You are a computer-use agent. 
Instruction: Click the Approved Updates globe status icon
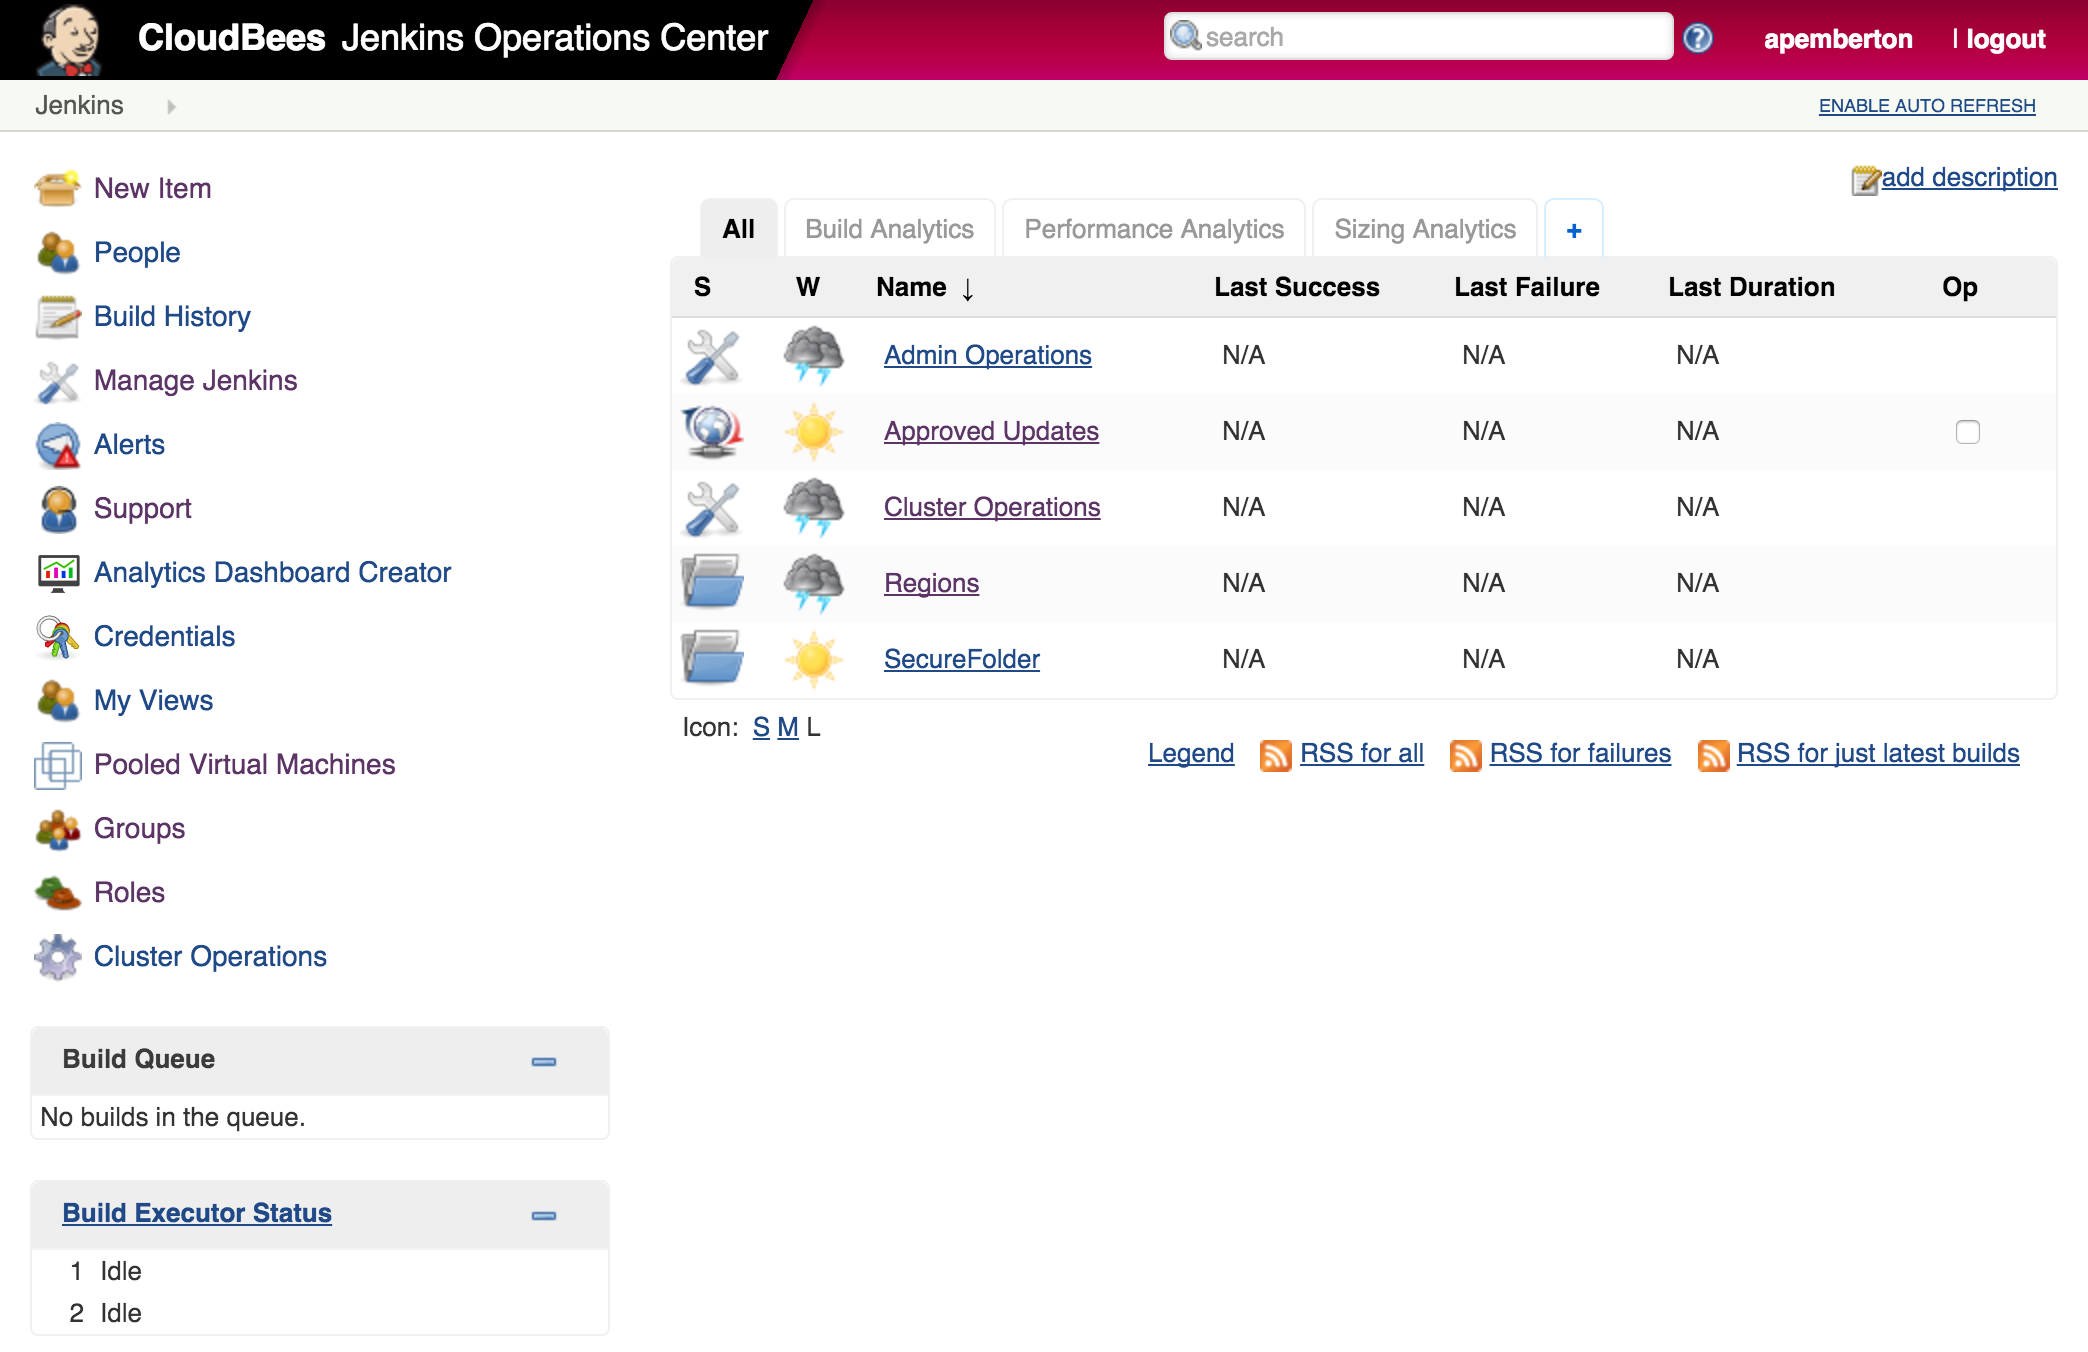click(x=712, y=432)
